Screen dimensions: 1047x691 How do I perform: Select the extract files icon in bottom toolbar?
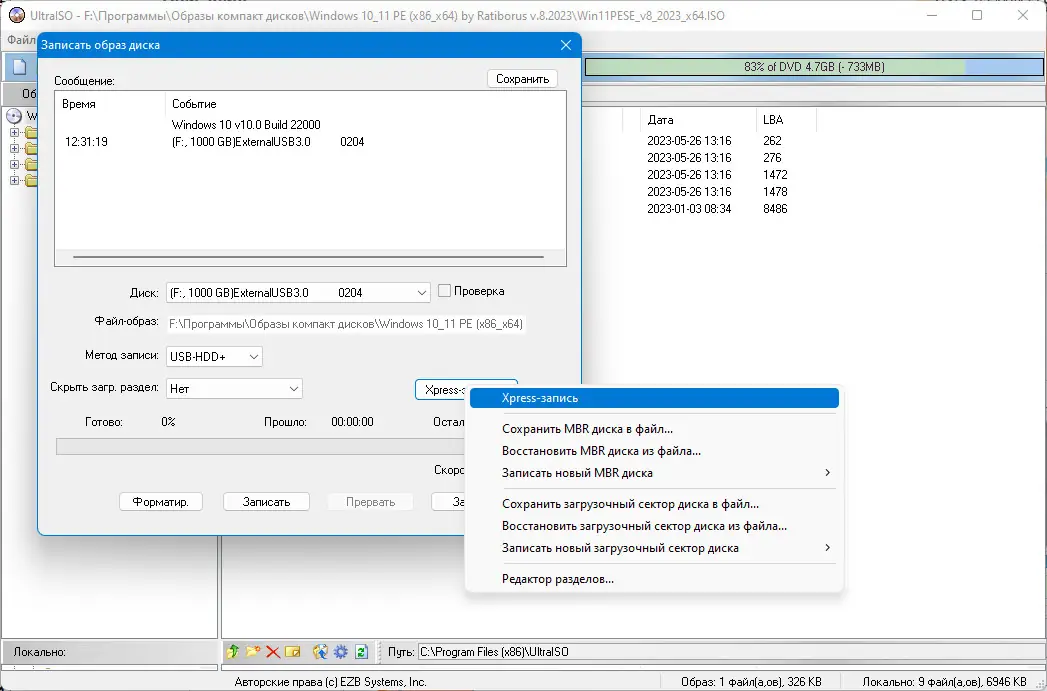(320, 652)
